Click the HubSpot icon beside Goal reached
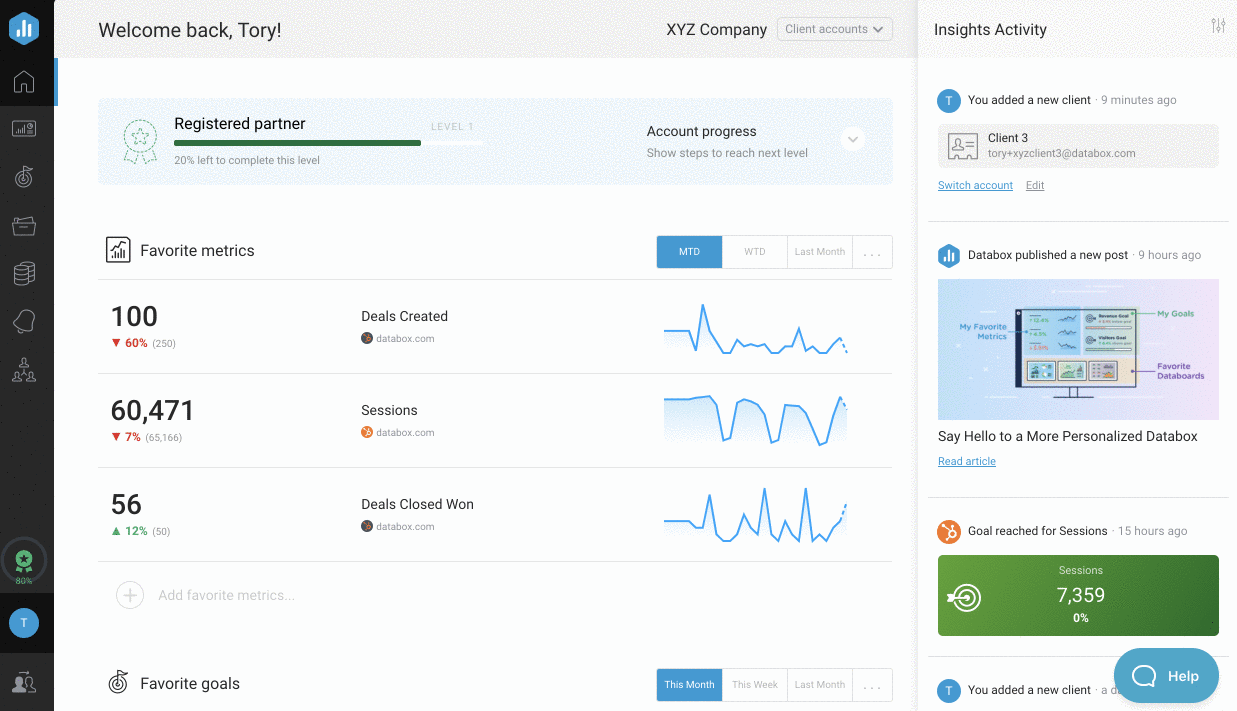 [949, 531]
